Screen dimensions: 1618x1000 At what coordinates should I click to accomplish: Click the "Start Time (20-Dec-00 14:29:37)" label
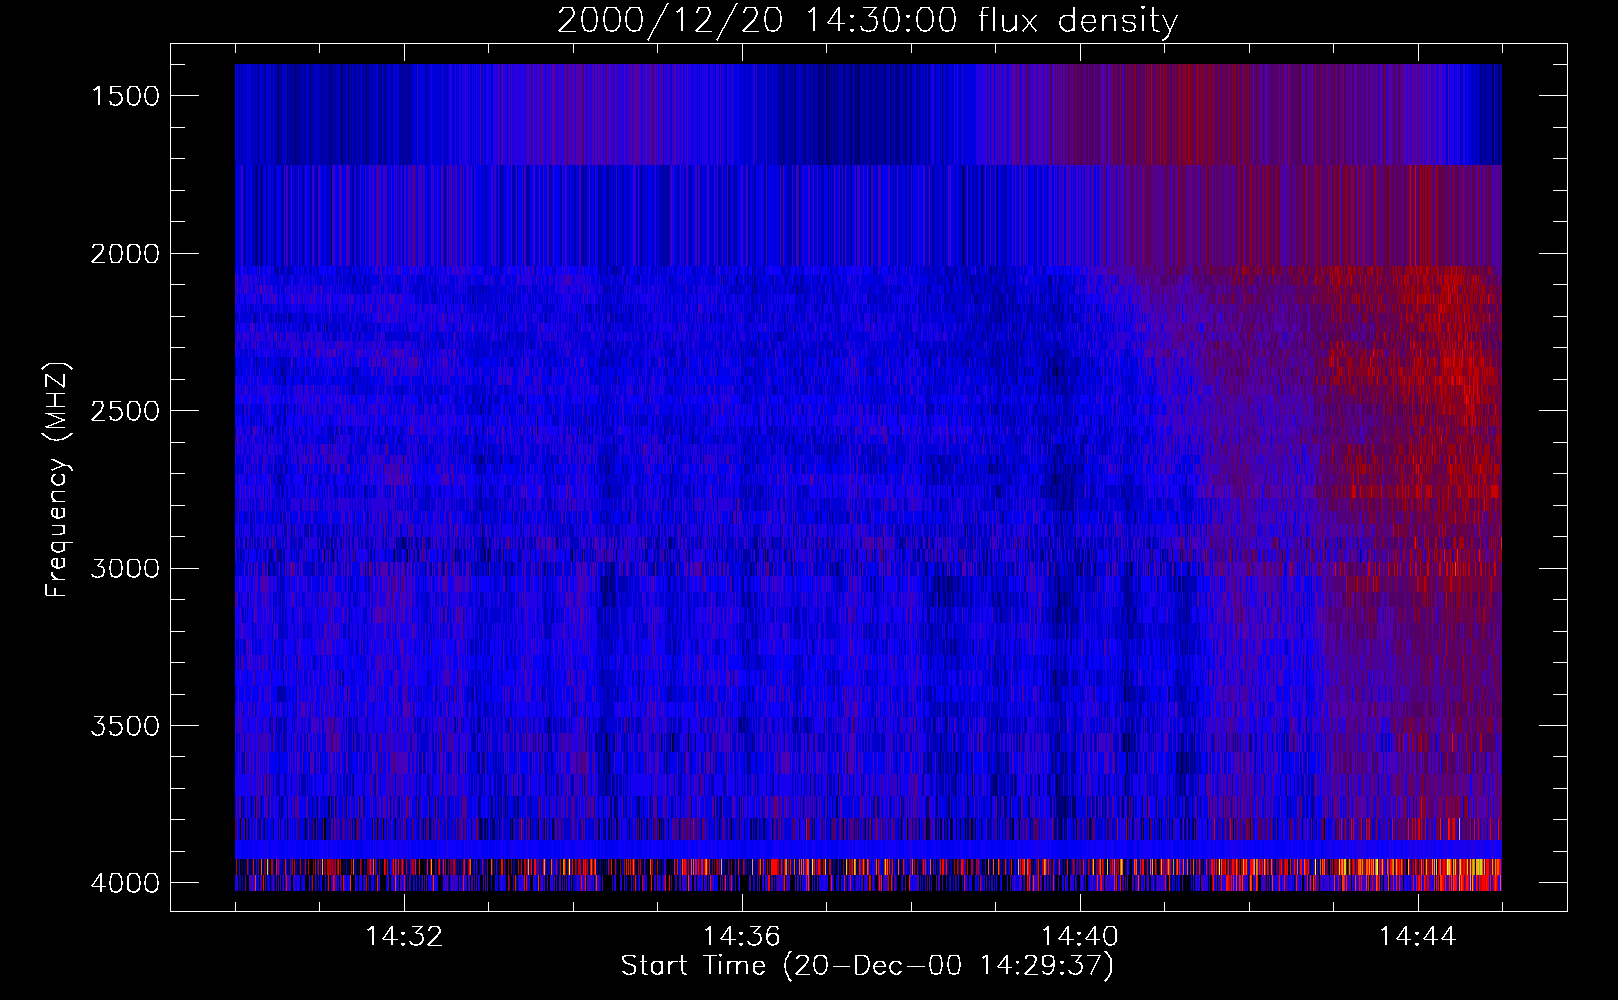(867, 966)
